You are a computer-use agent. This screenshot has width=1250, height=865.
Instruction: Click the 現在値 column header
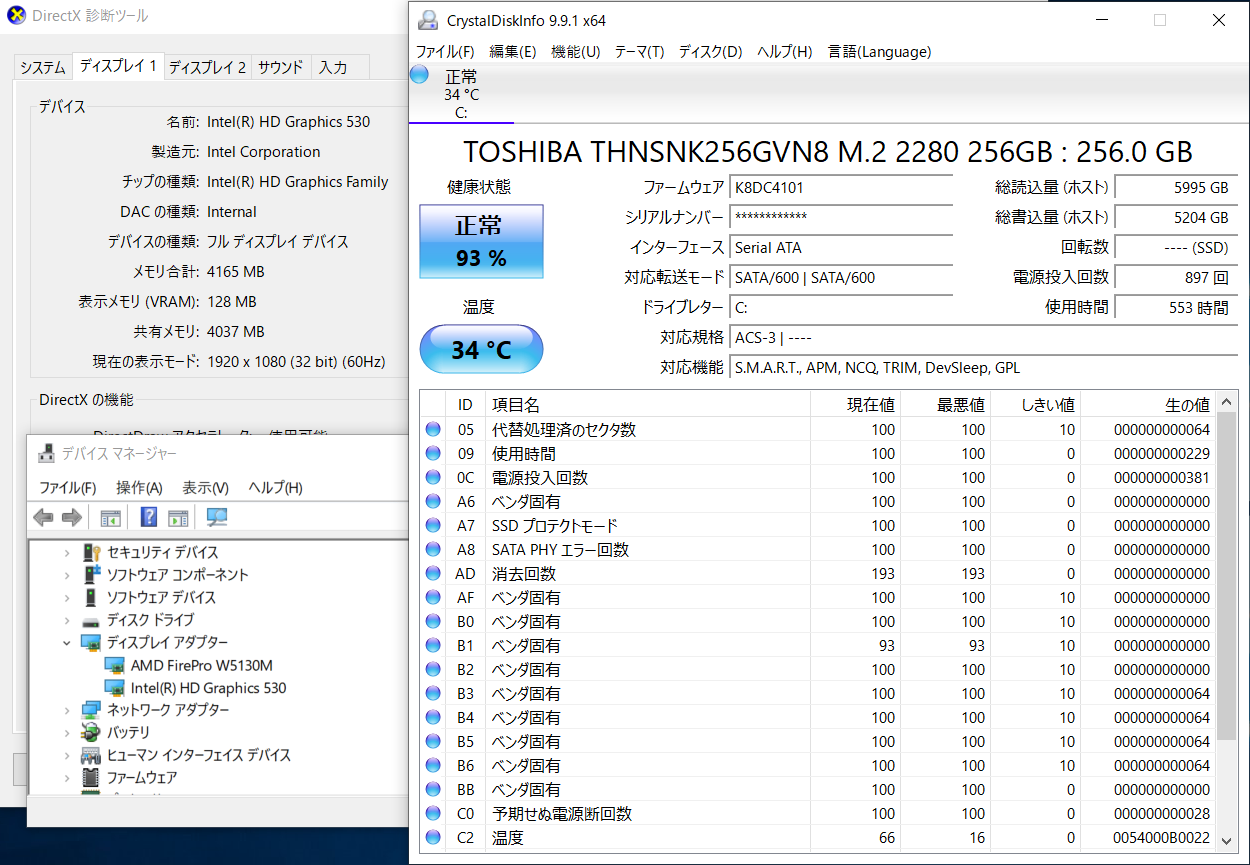(858, 405)
